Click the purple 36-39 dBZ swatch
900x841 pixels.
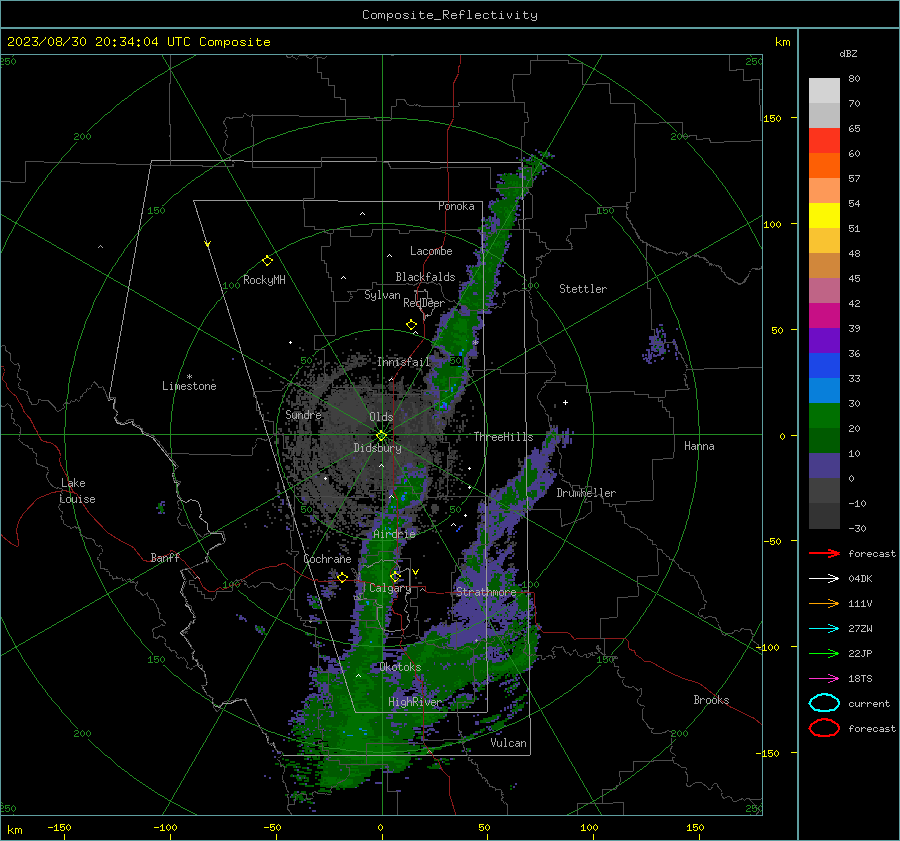point(824,341)
